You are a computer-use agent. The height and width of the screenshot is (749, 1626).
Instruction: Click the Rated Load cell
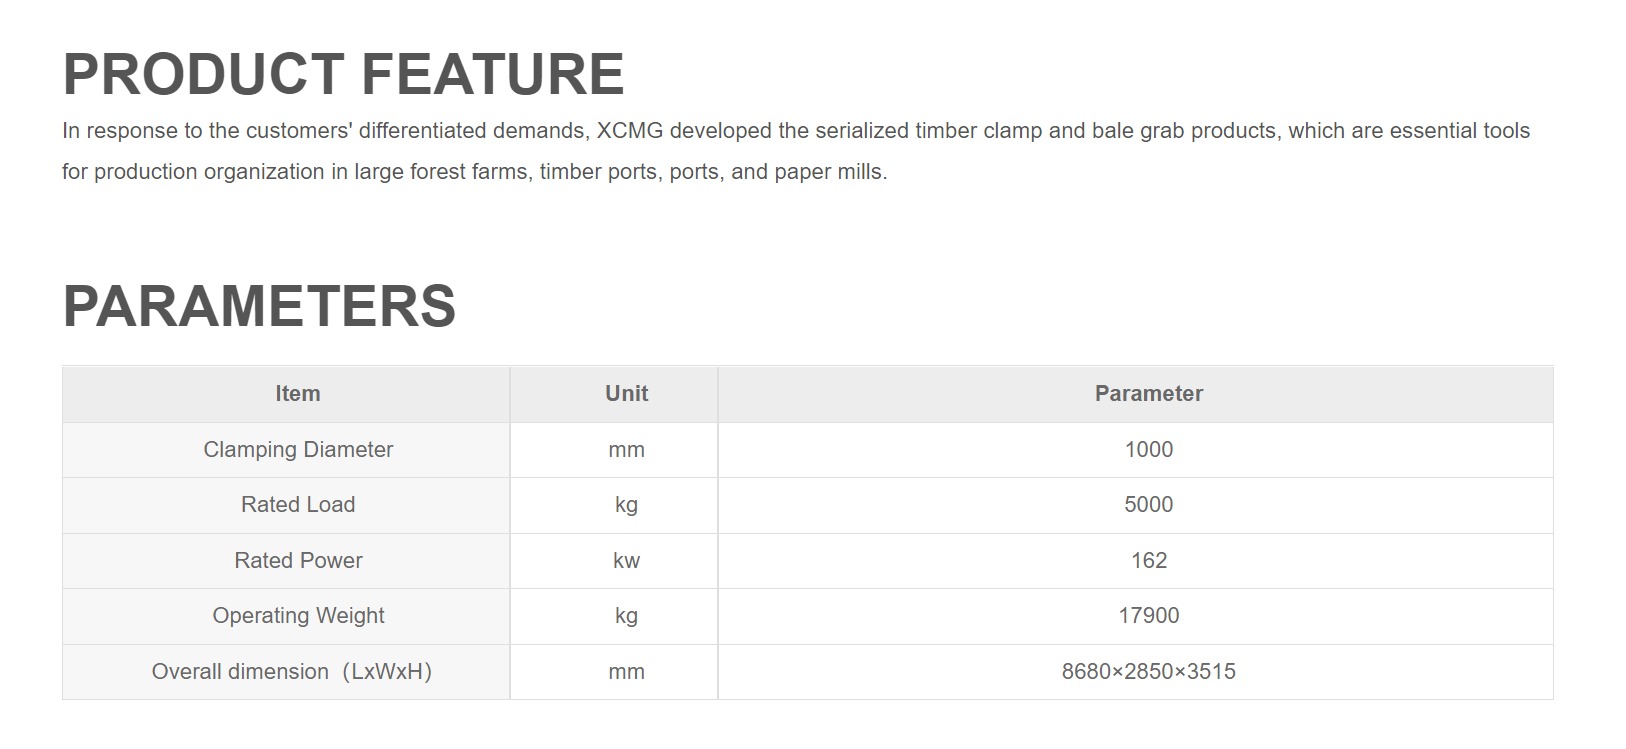coord(298,505)
